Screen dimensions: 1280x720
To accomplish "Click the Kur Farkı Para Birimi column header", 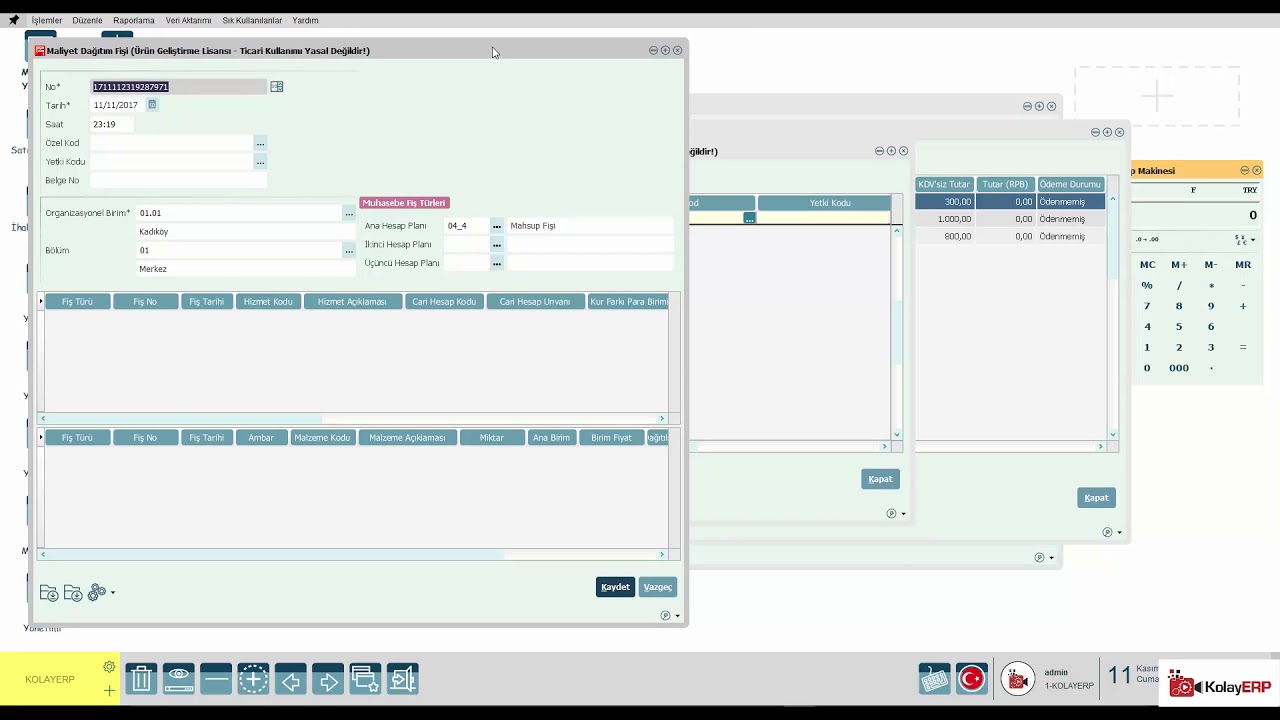I will tap(628, 302).
